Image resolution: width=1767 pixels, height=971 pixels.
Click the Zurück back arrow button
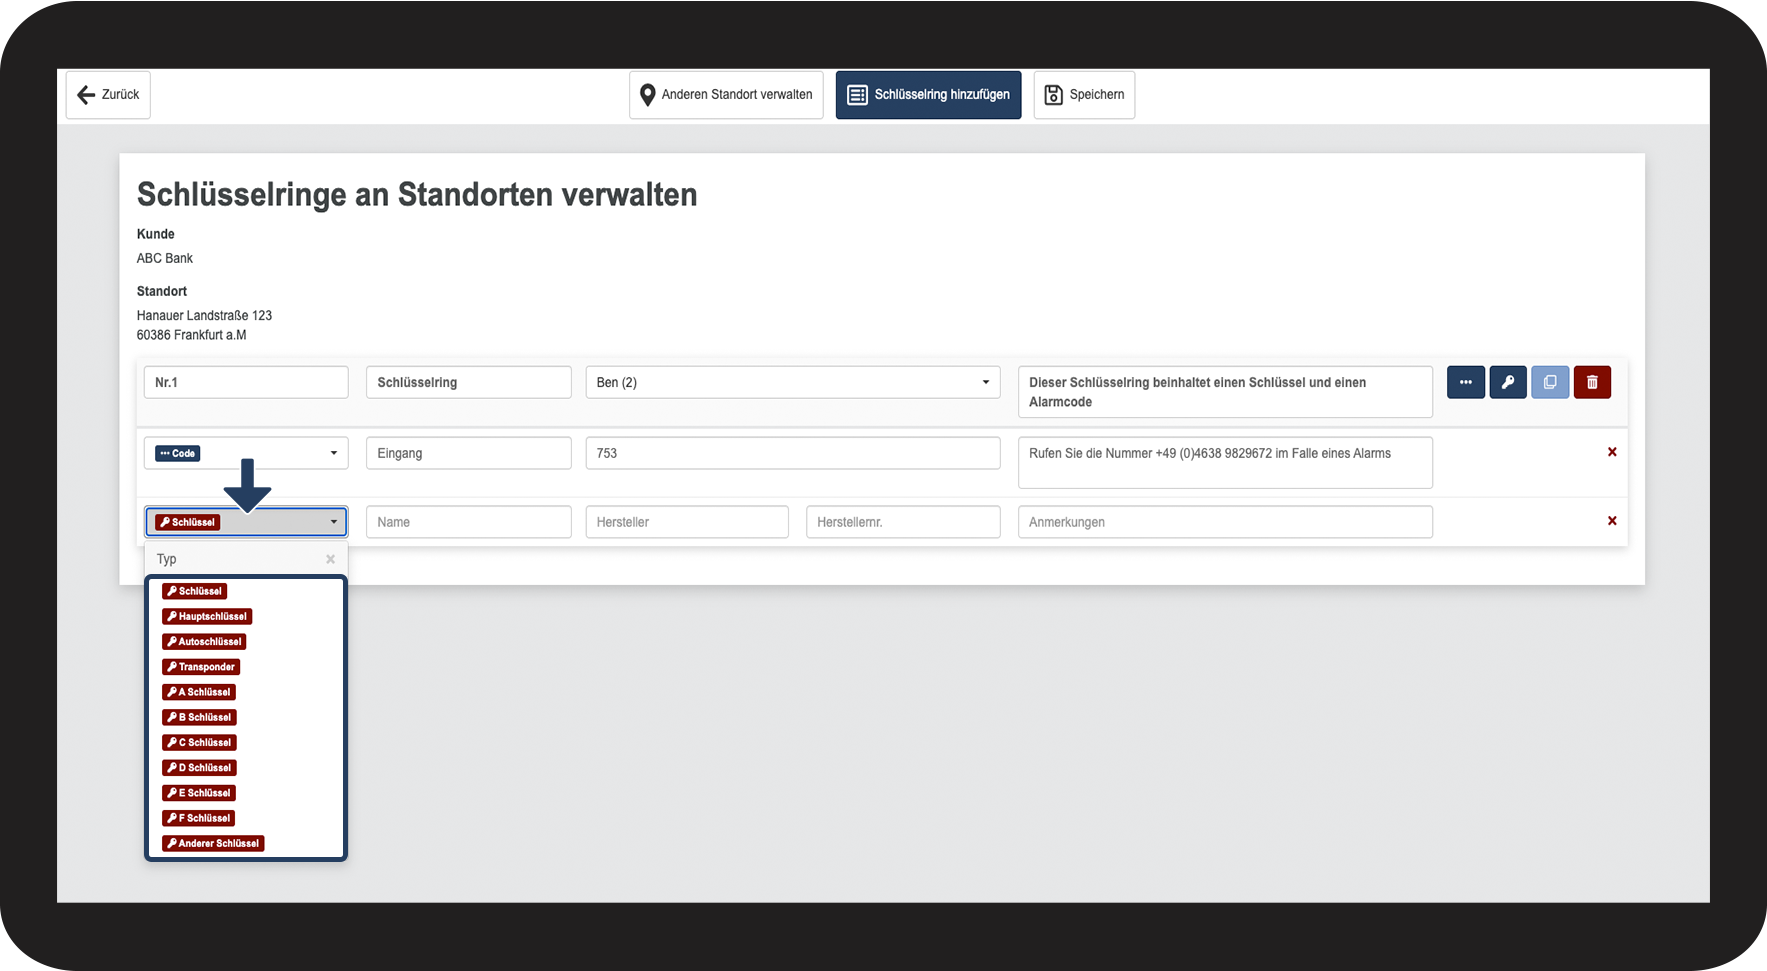click(108, 95)
